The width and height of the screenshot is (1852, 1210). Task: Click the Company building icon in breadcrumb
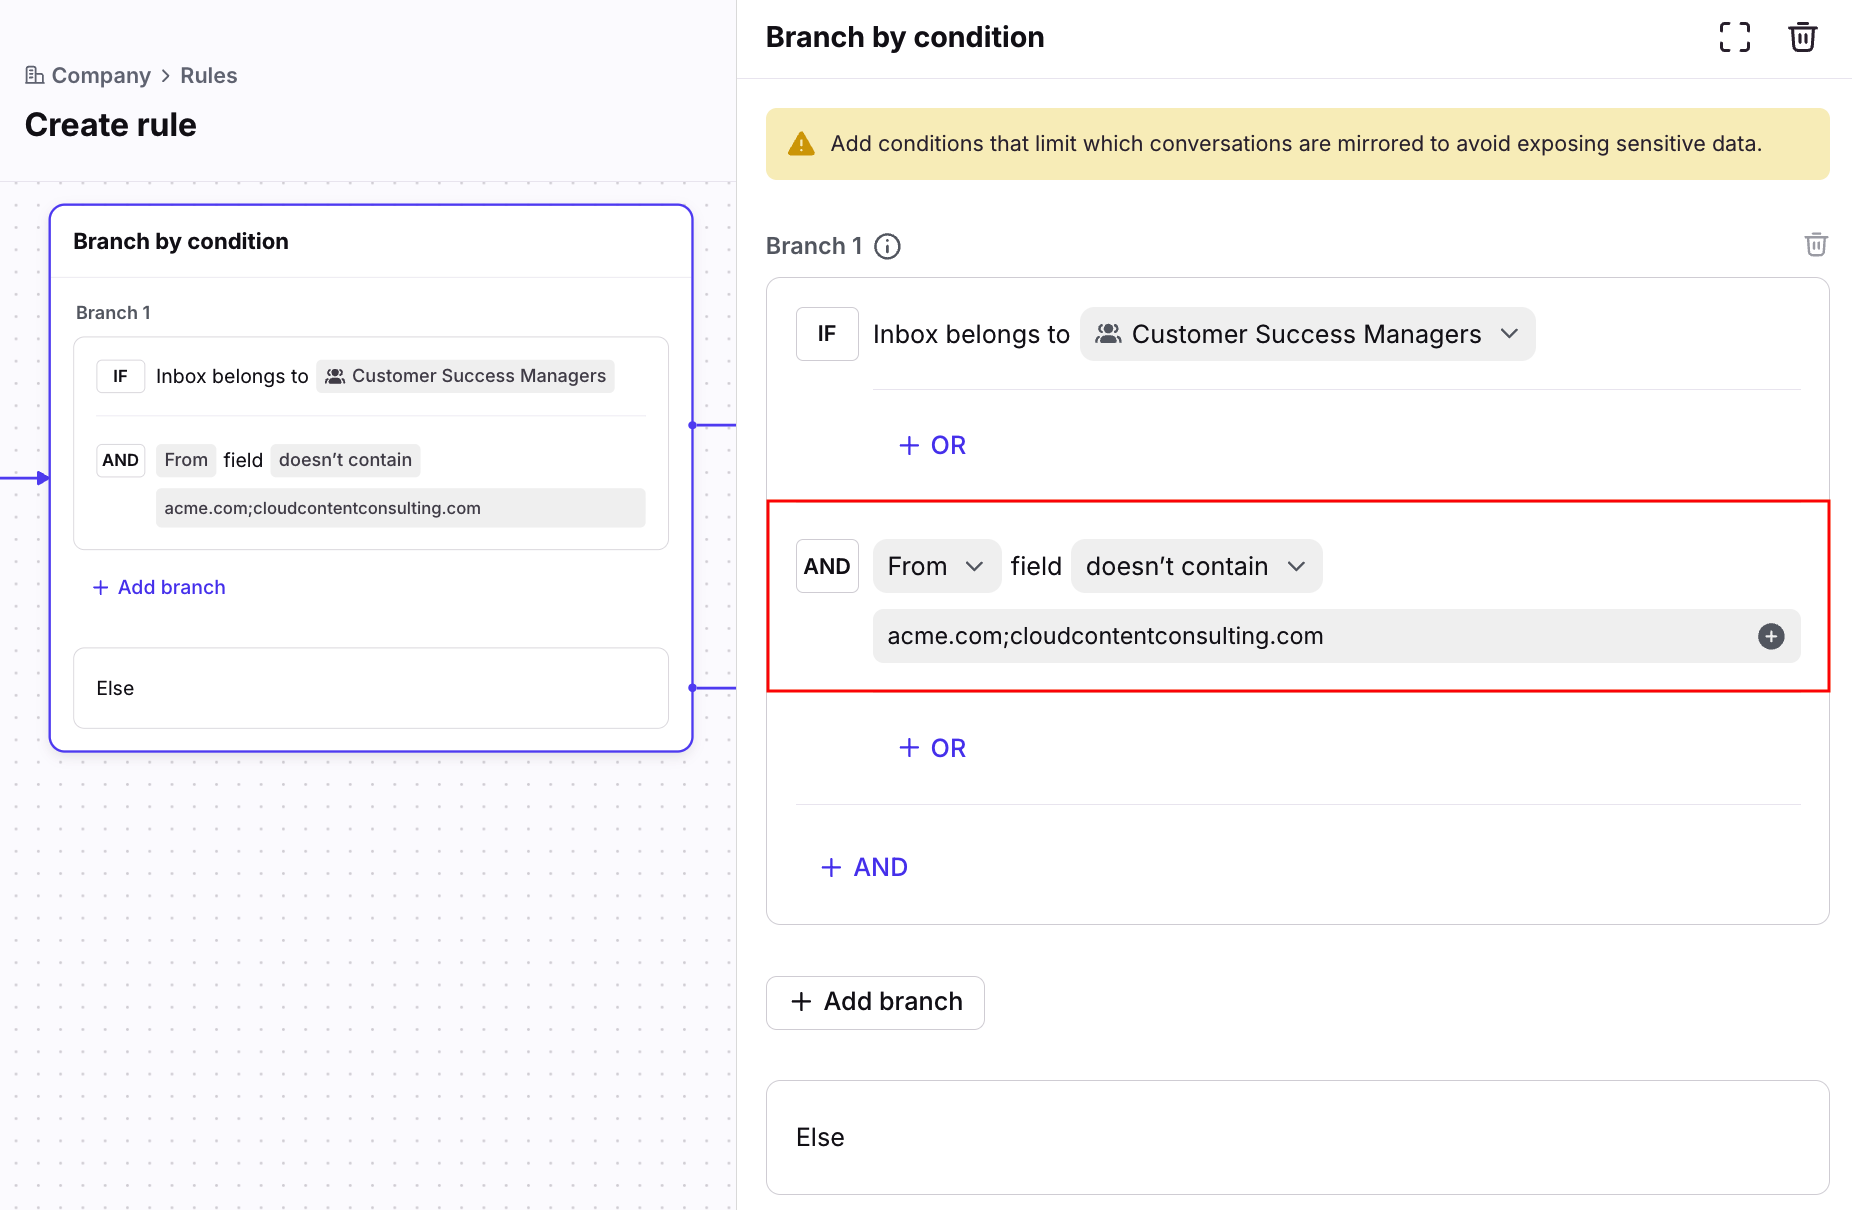tap(34, 75)
